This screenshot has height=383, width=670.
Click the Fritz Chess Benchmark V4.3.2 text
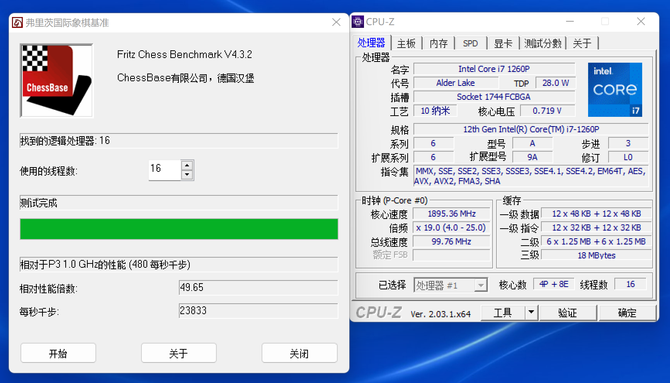(185, 54)
